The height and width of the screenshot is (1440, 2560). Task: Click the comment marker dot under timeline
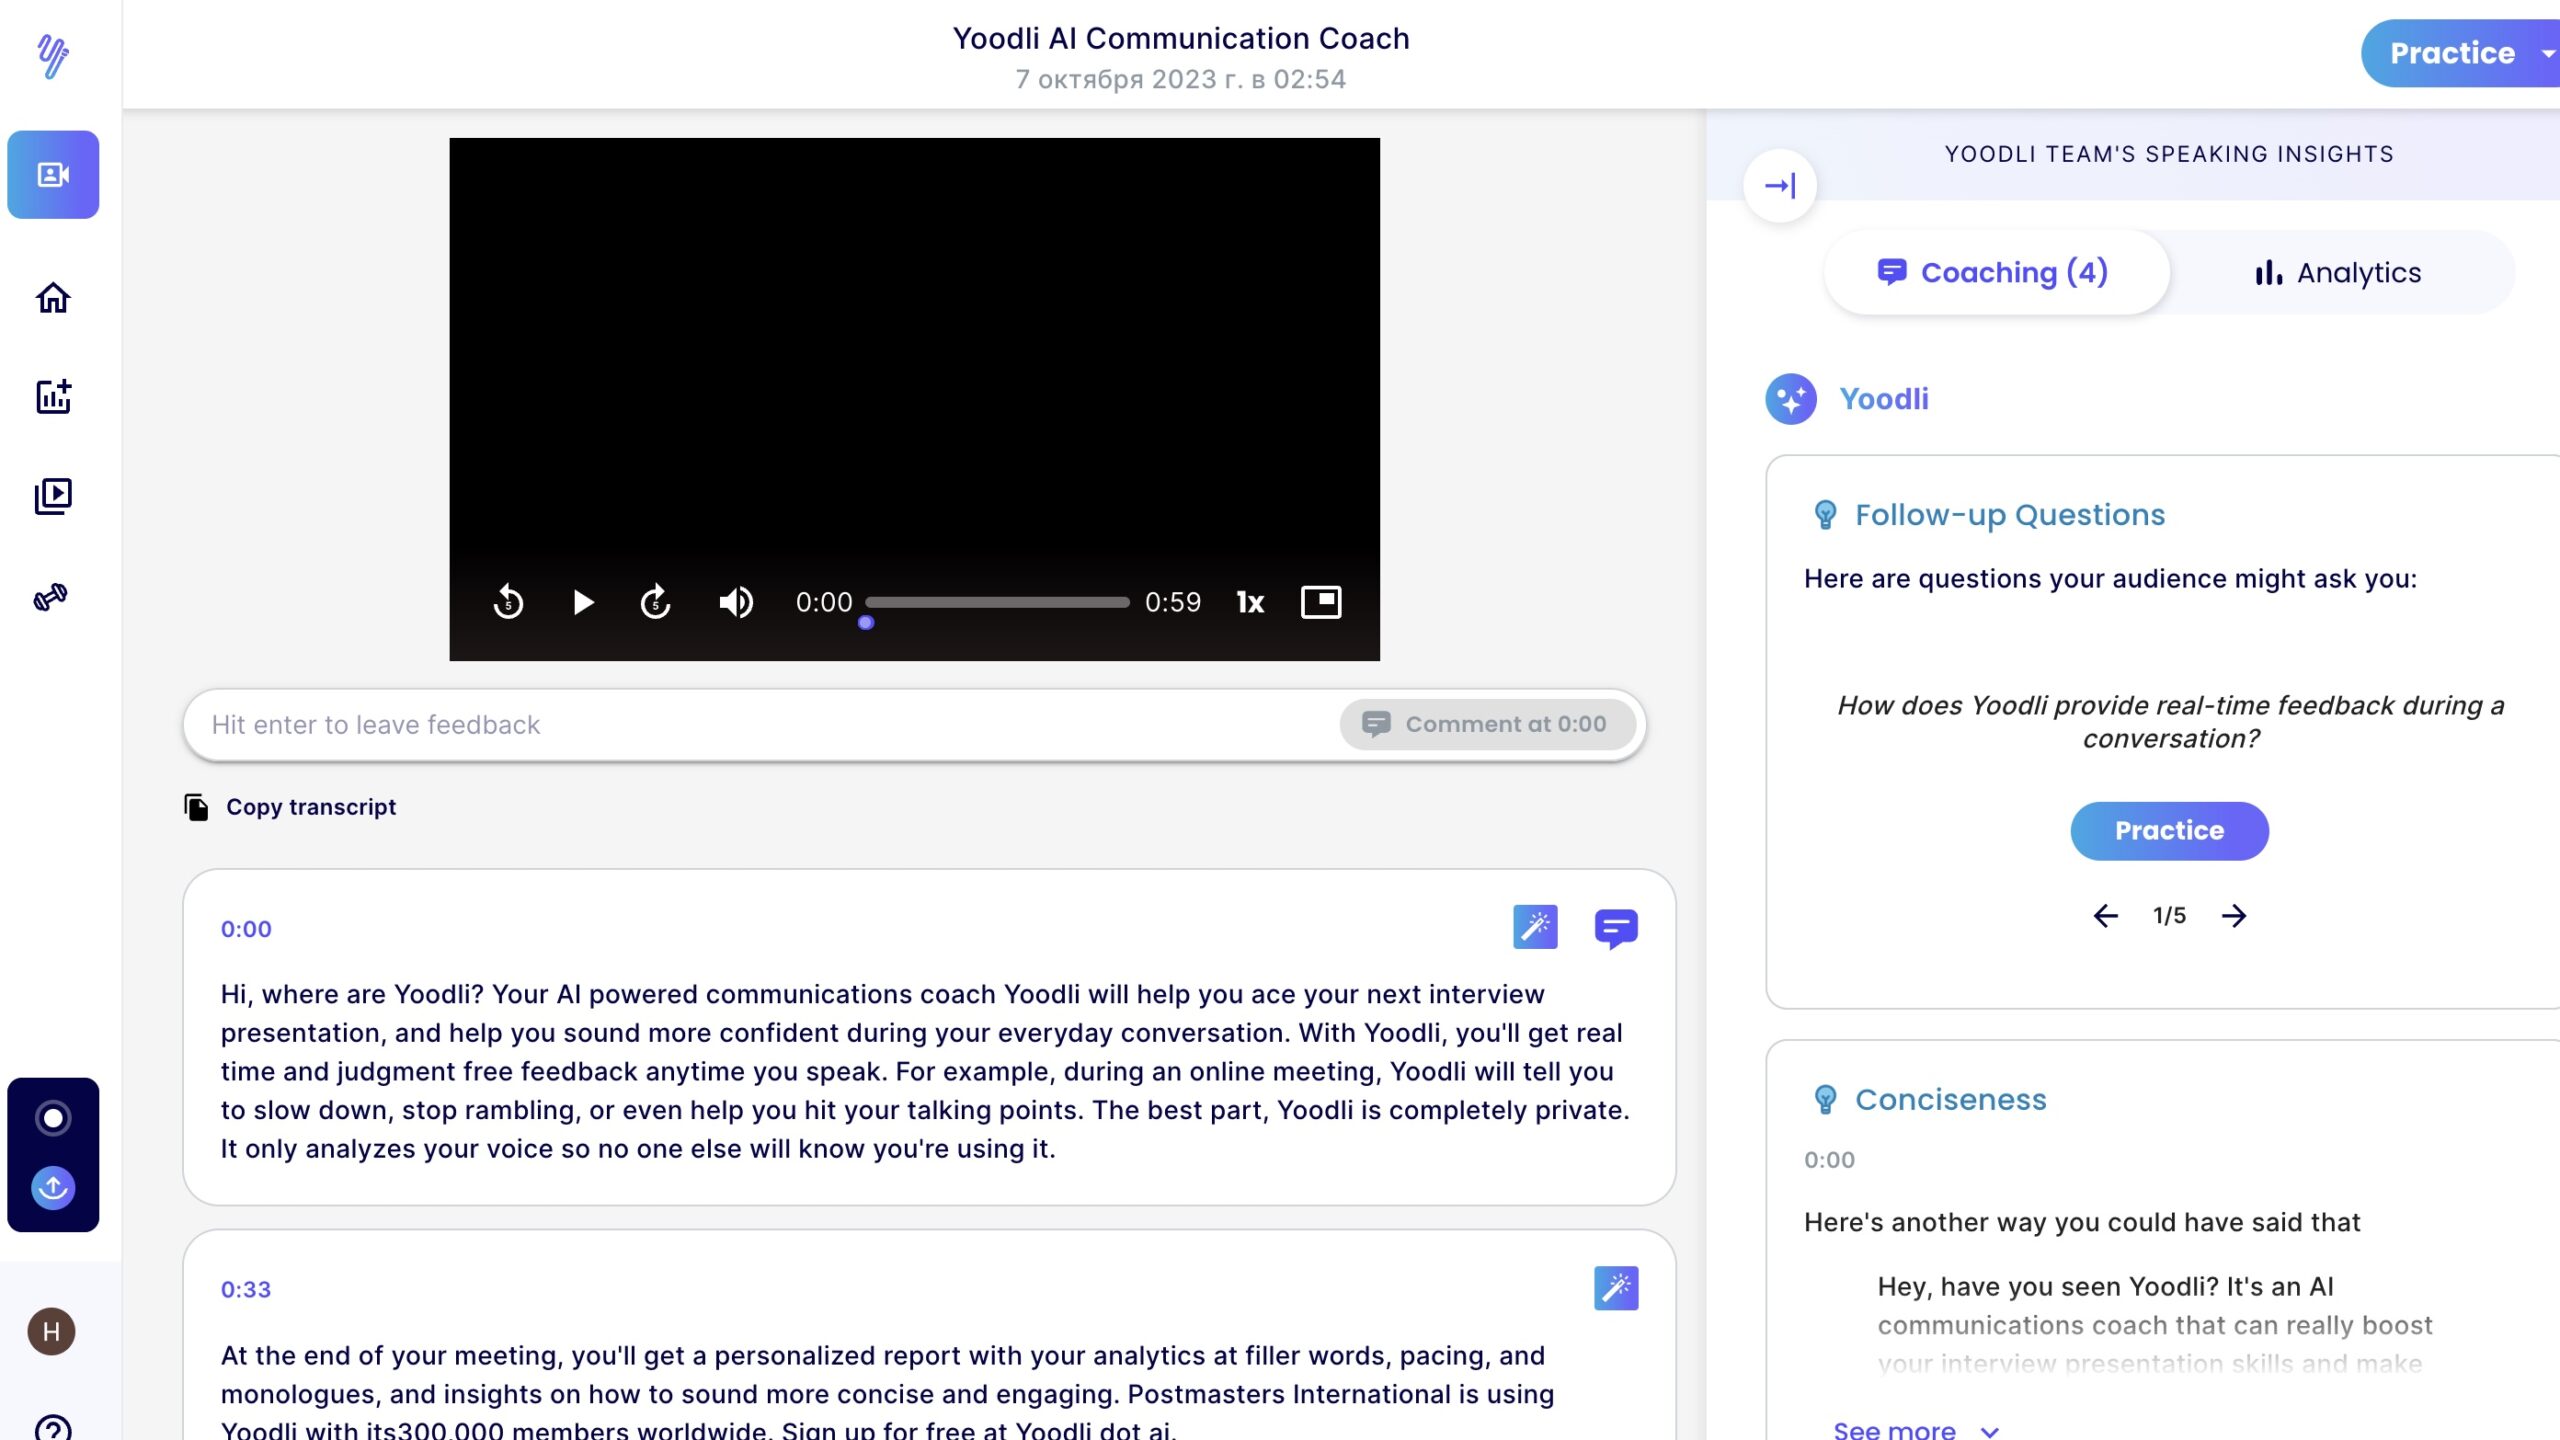point(866,623)
